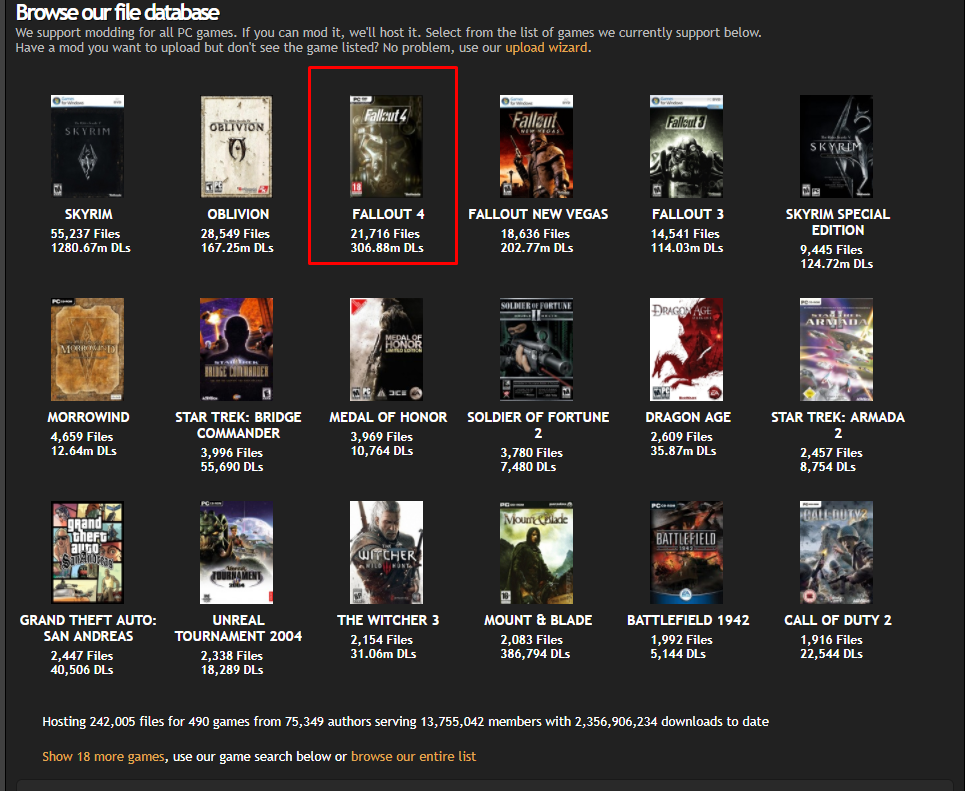965x791 pixels.
Task: Click '4,659 Files' under Morrowind
Action: tap(82, 437)
